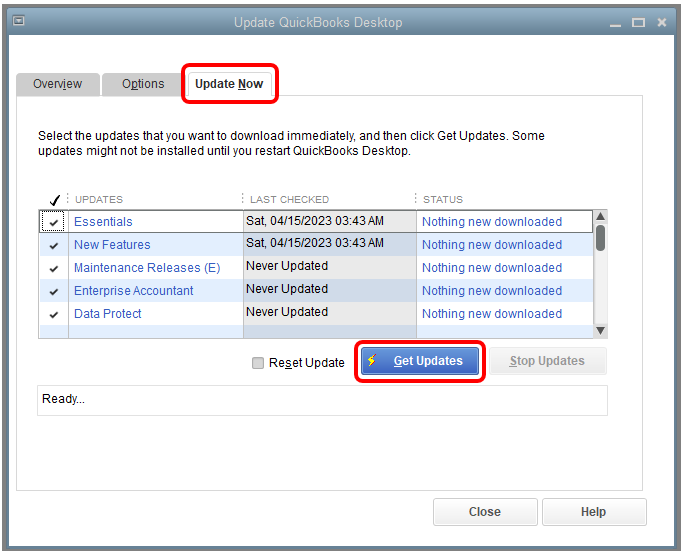
Task: Click the scroll down arrow in updates list
Action: coord(600,331)
